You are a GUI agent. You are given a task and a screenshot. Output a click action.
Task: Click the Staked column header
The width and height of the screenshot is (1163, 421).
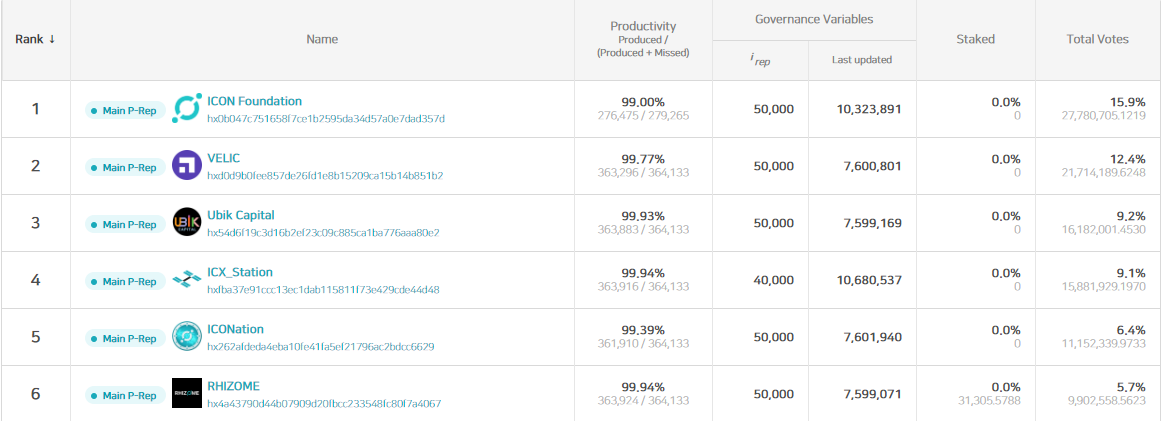tap(975, 39)
